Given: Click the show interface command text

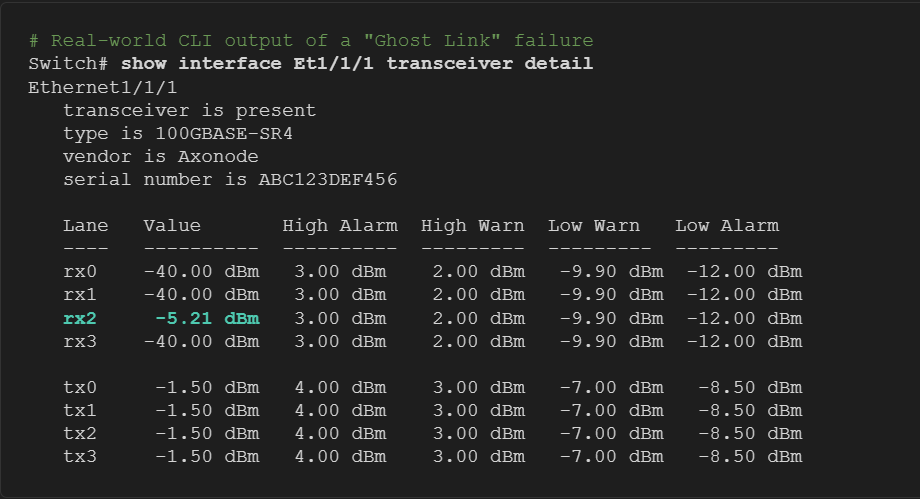Looking at the screenshot, I should point(357,64).
